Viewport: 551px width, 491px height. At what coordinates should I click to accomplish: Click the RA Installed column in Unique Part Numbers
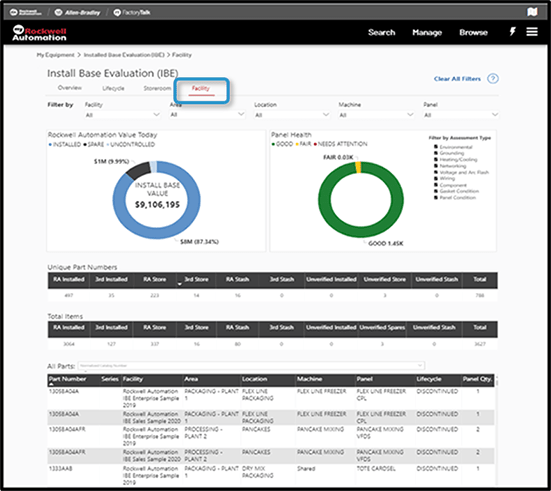pyautogui.click(x=69, y=279)
